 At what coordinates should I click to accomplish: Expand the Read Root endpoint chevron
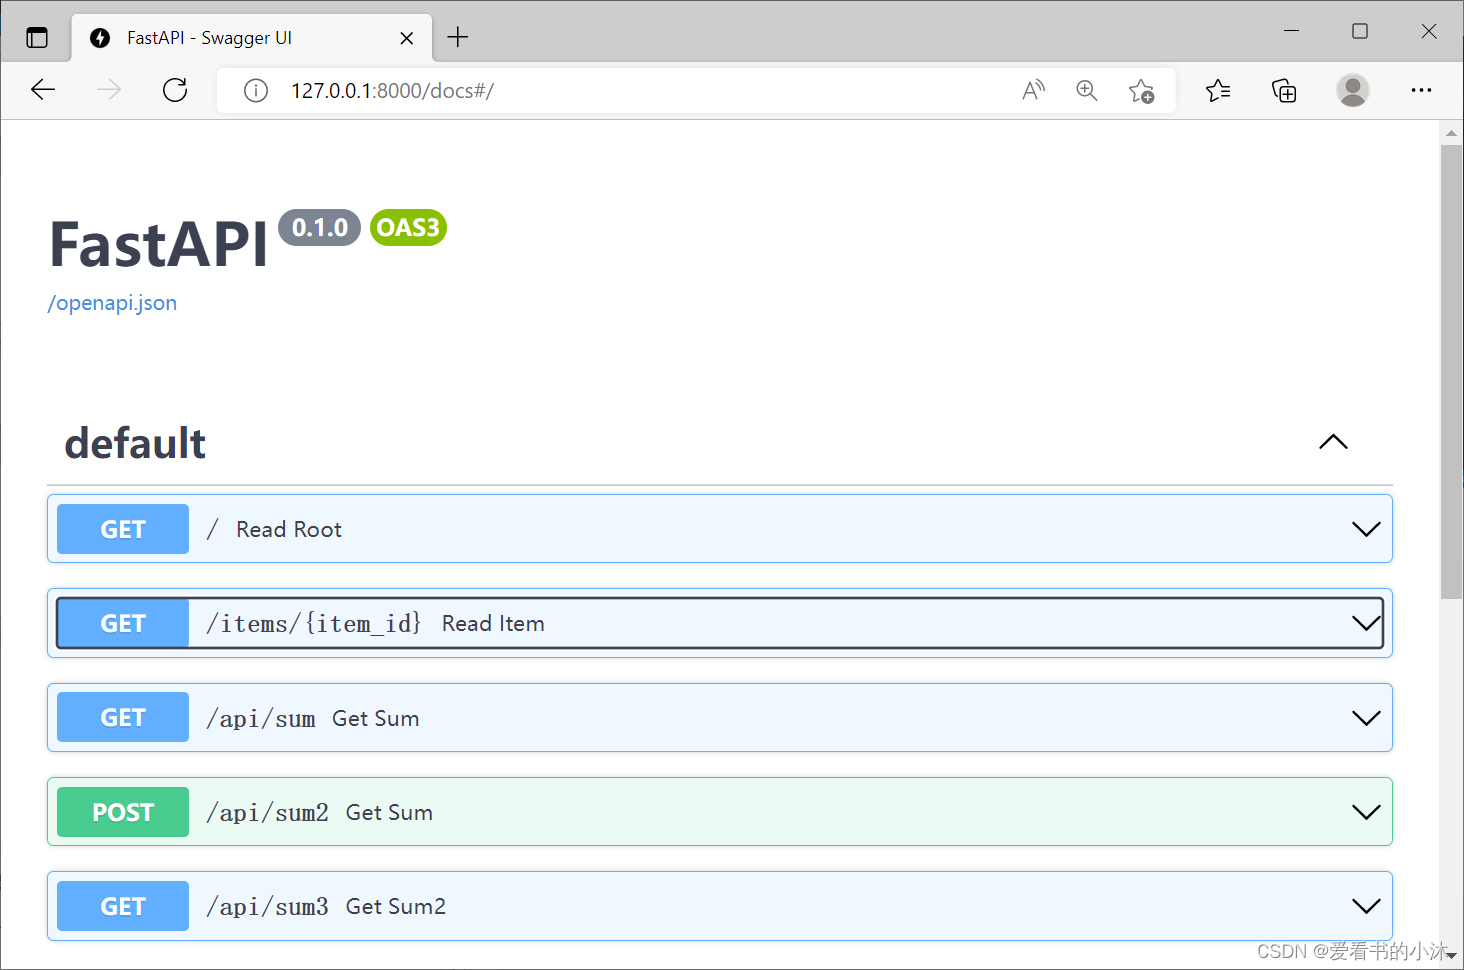1366,529
